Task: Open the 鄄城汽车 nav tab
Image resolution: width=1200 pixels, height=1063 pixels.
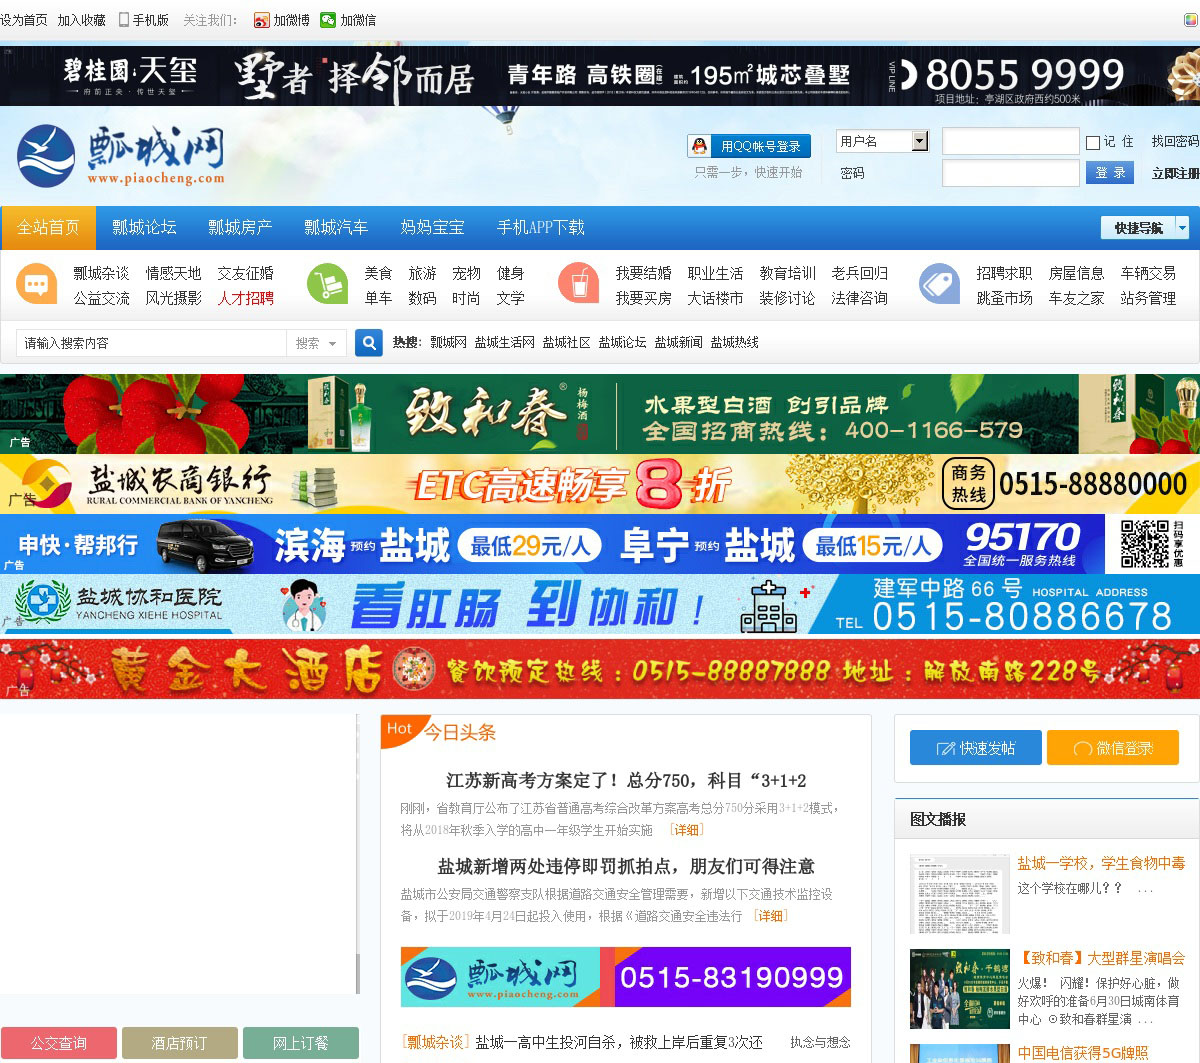Action: click(x=336, y=228)
